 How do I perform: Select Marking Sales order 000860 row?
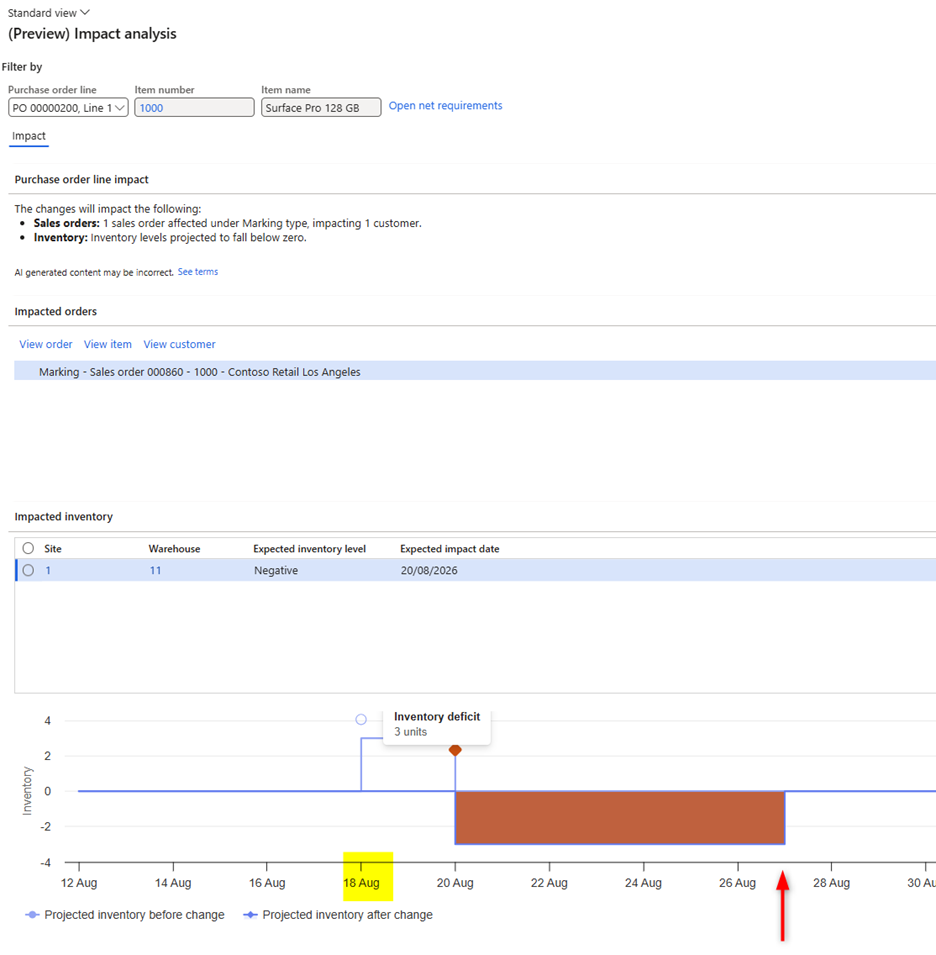pos(475,372)
